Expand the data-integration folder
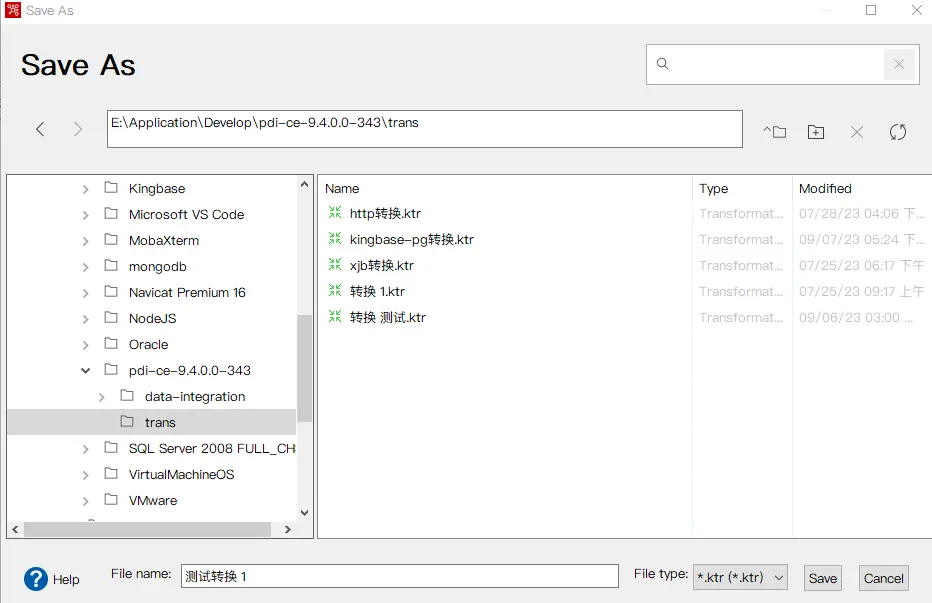This screenshot has width=932, height=603. 102,396
